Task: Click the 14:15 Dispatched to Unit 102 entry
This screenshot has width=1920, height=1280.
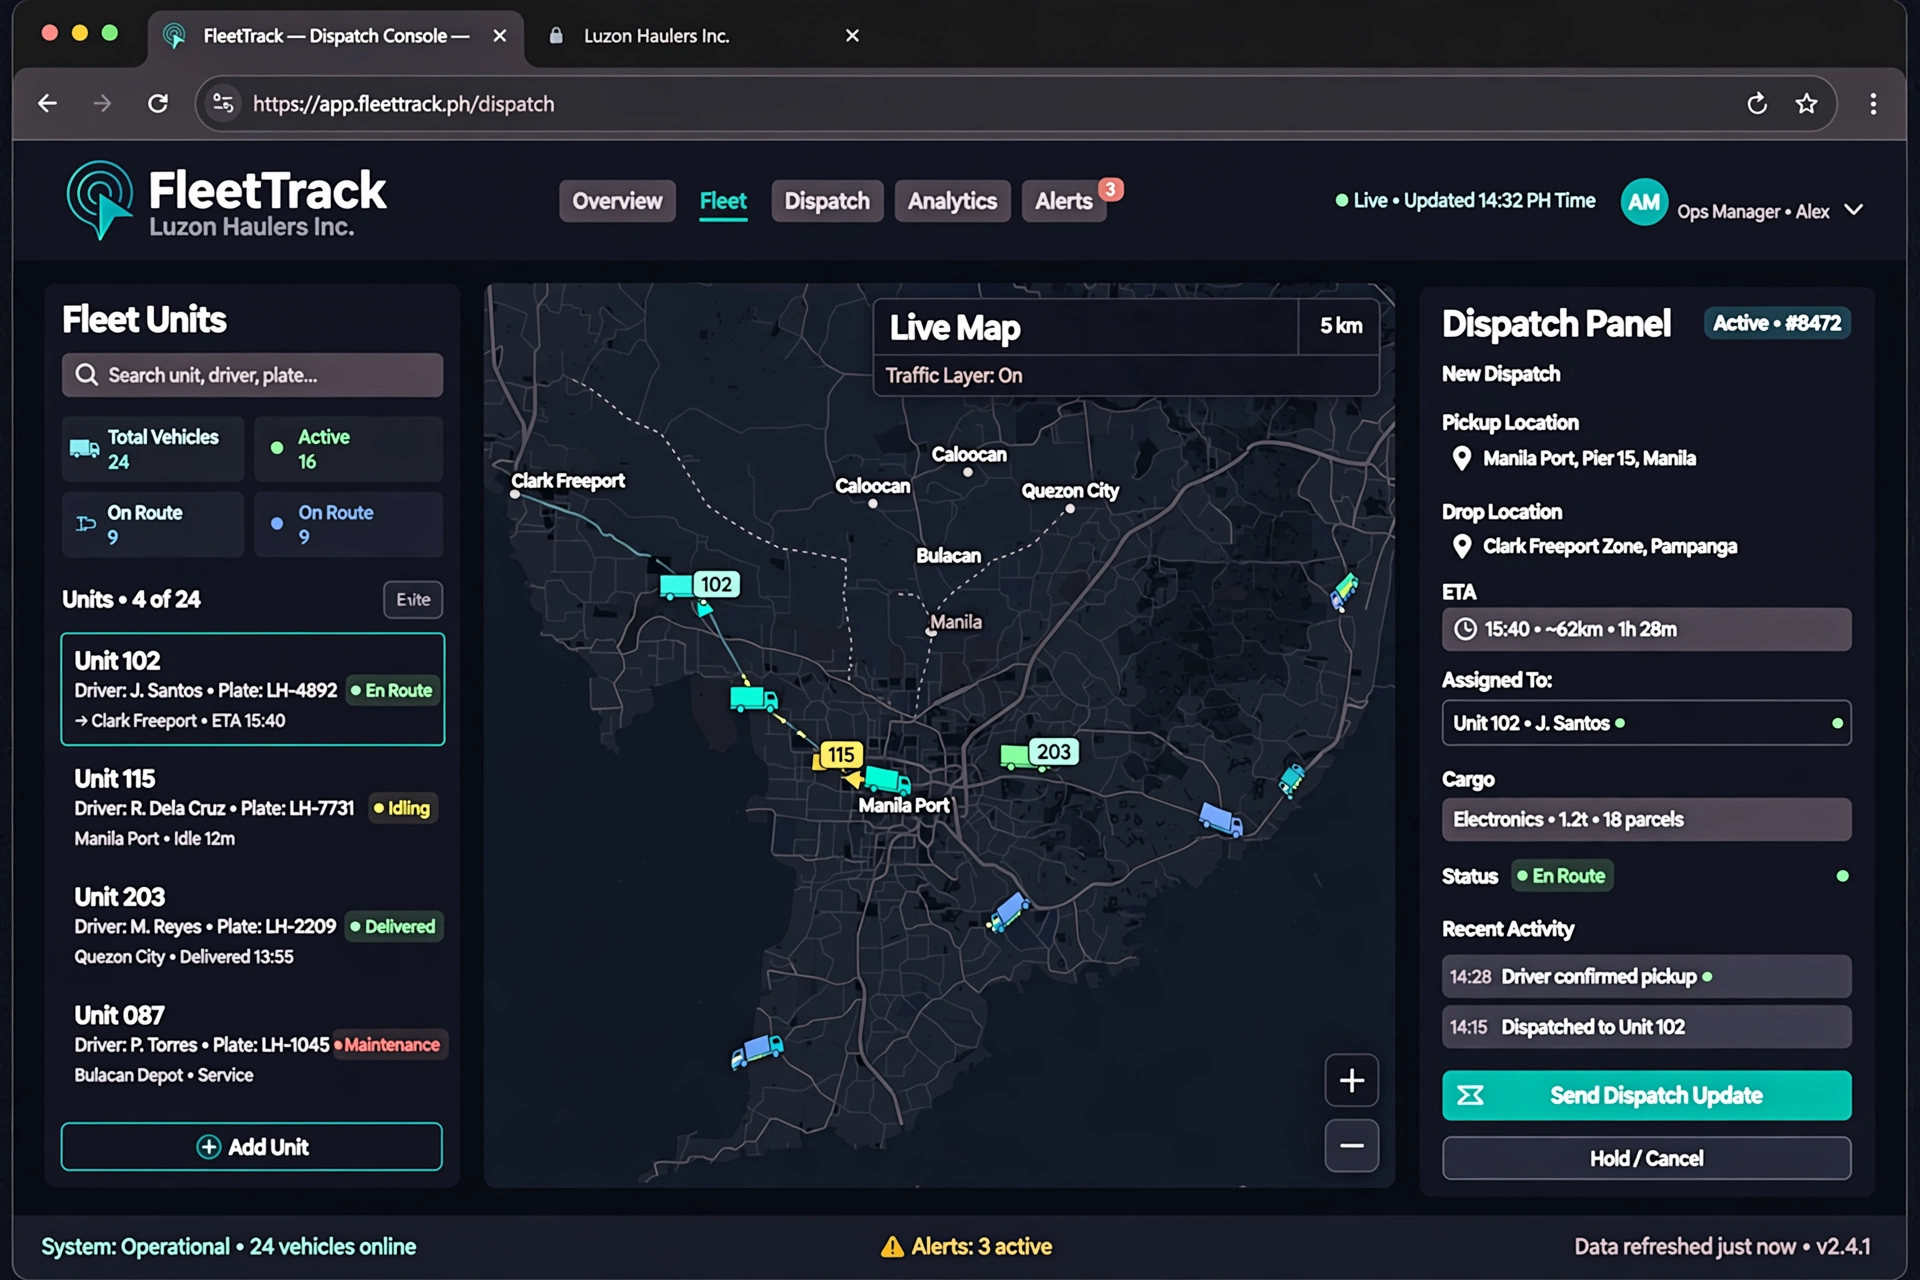Action: pos(1646,1027)
